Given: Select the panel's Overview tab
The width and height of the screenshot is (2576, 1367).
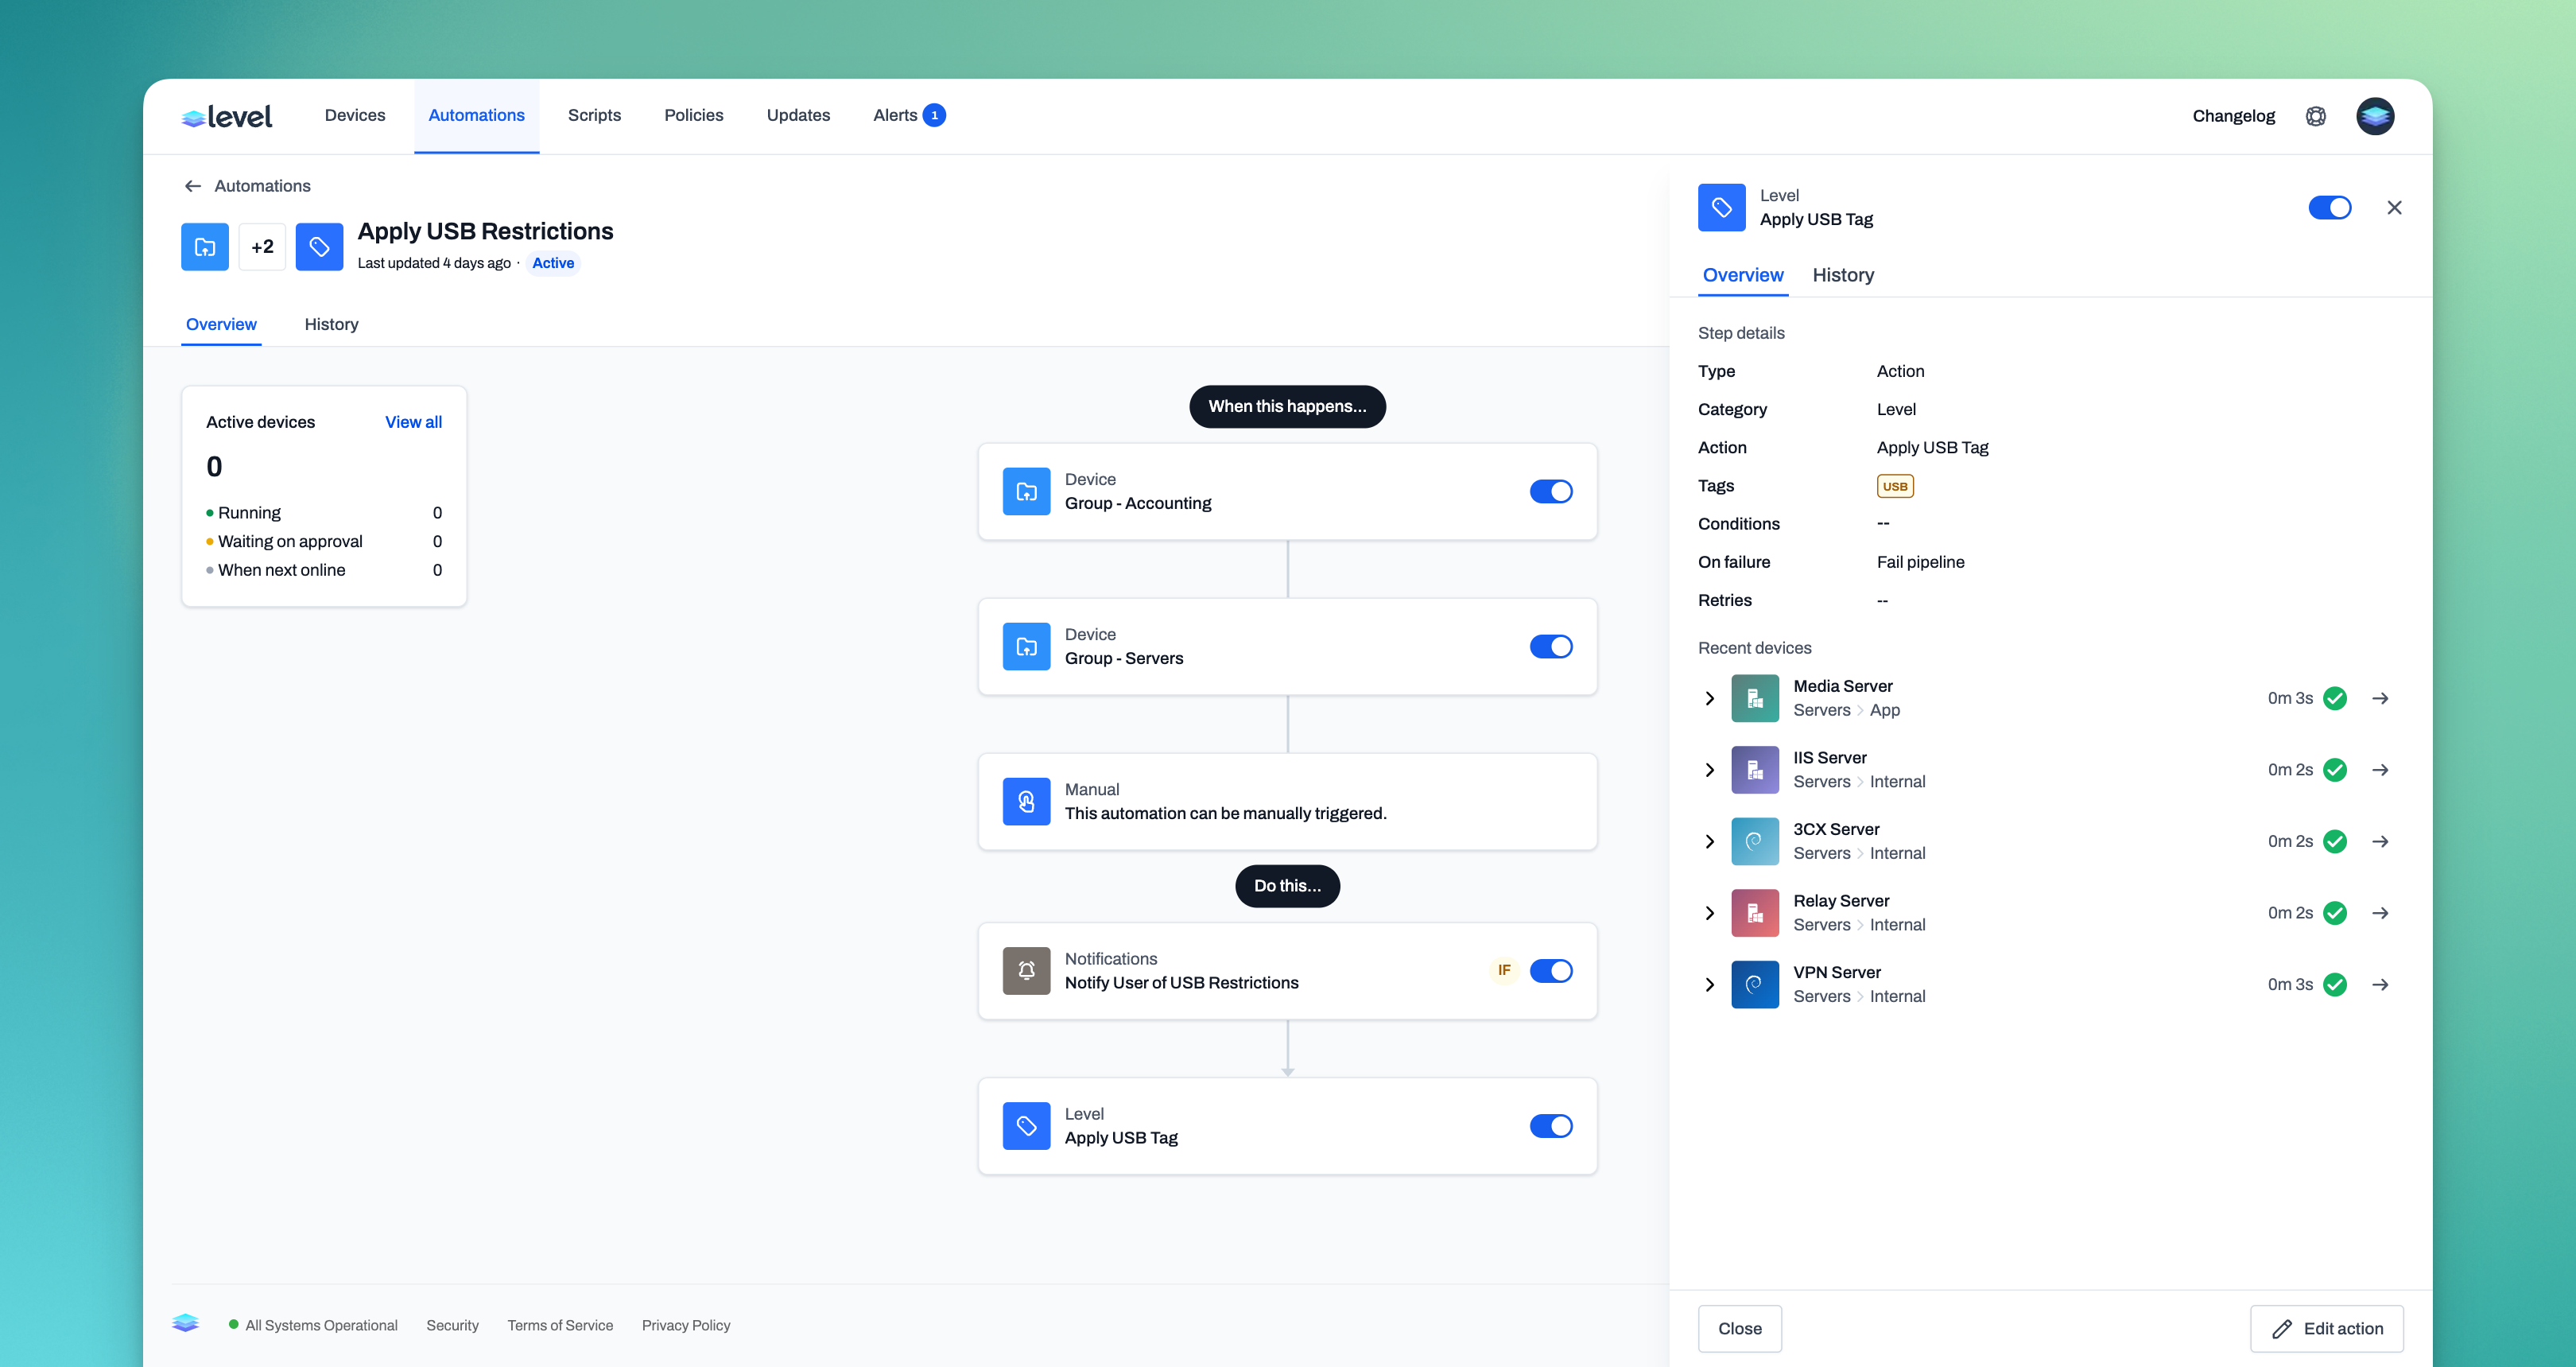Looking at the screenshot, I should (x=1742, y=275).
